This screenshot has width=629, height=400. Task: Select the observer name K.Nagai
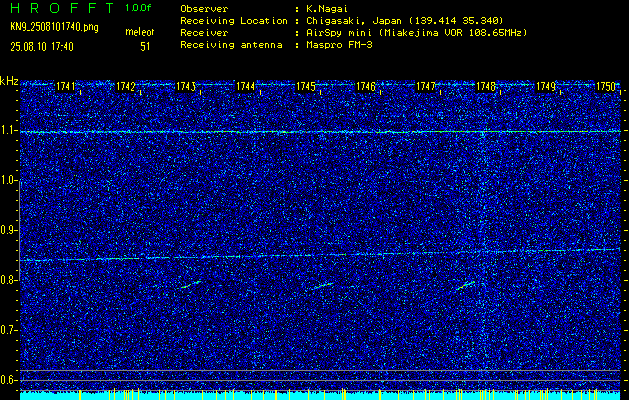click(327, 9)
